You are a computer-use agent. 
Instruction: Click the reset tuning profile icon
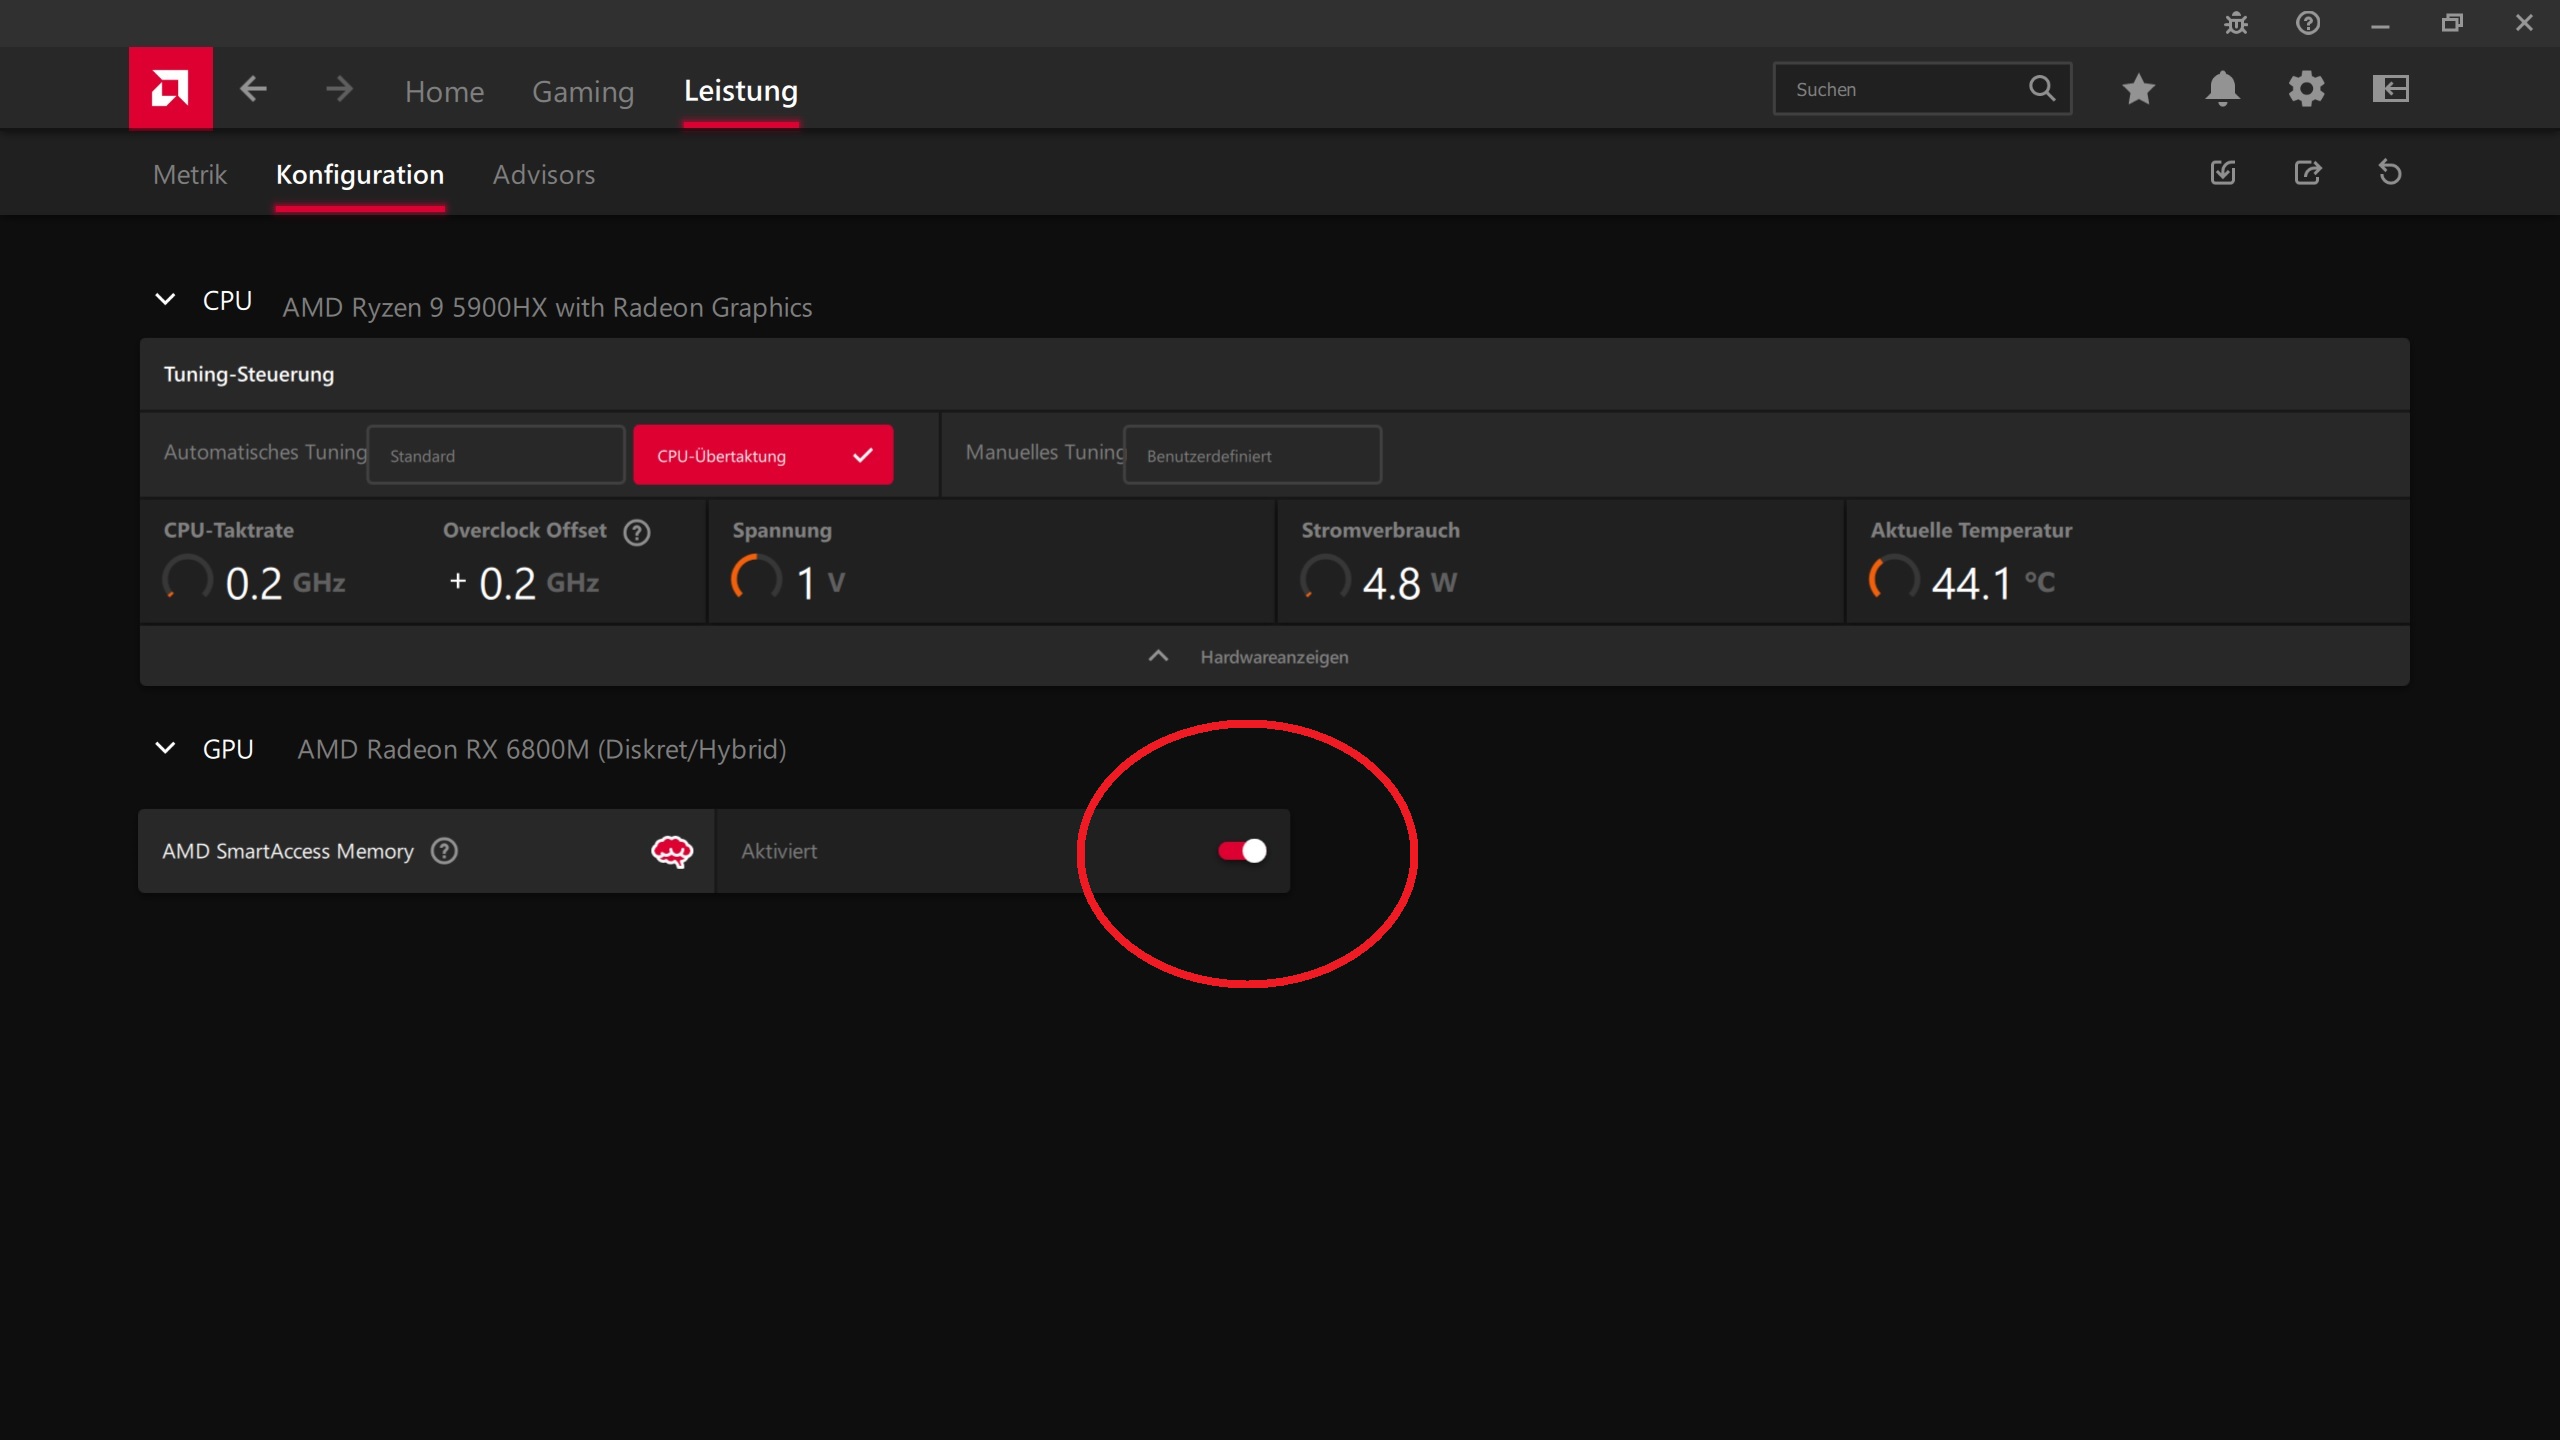[x=2390, y=173]
